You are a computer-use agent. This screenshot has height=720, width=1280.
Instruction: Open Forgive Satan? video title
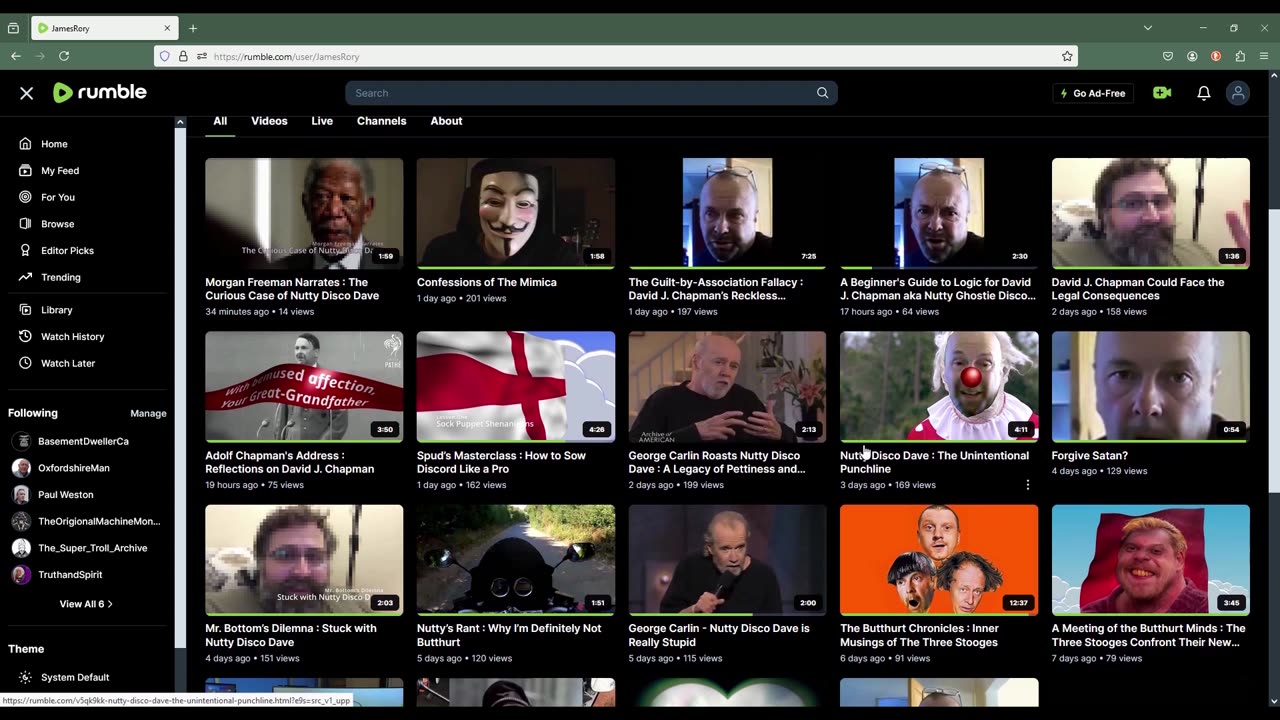(x=1090, y=456)
